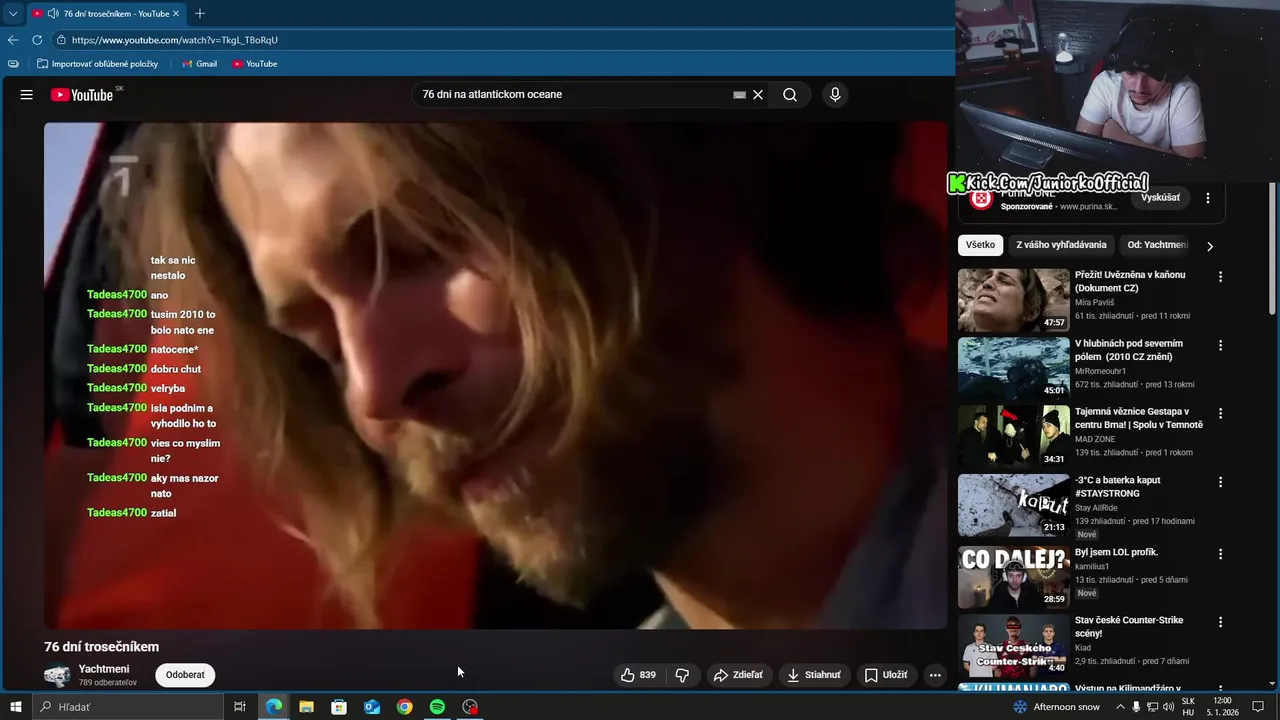Open Tajemná věznice Gestapa video thumbnail
1280x720 pixels.
coord(1013,436)
